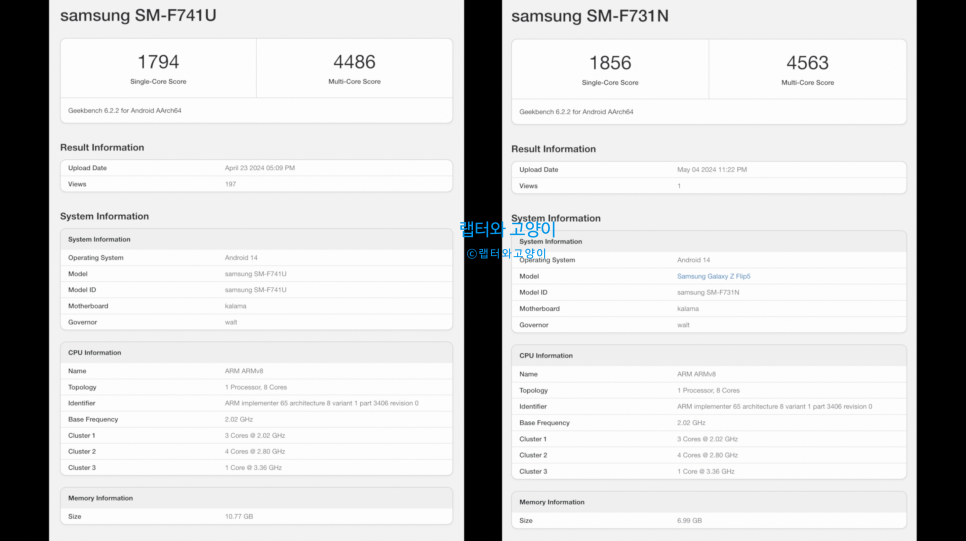Click the Result Information heading in SM-F731N panel
The width and height of the screenshot is (966, 541).
coord(553,149)
